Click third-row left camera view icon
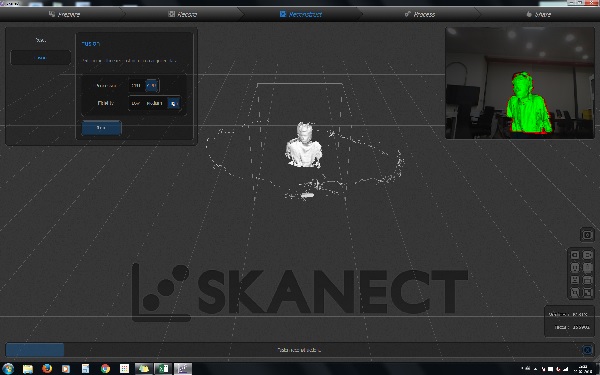 tap(575, 280)
